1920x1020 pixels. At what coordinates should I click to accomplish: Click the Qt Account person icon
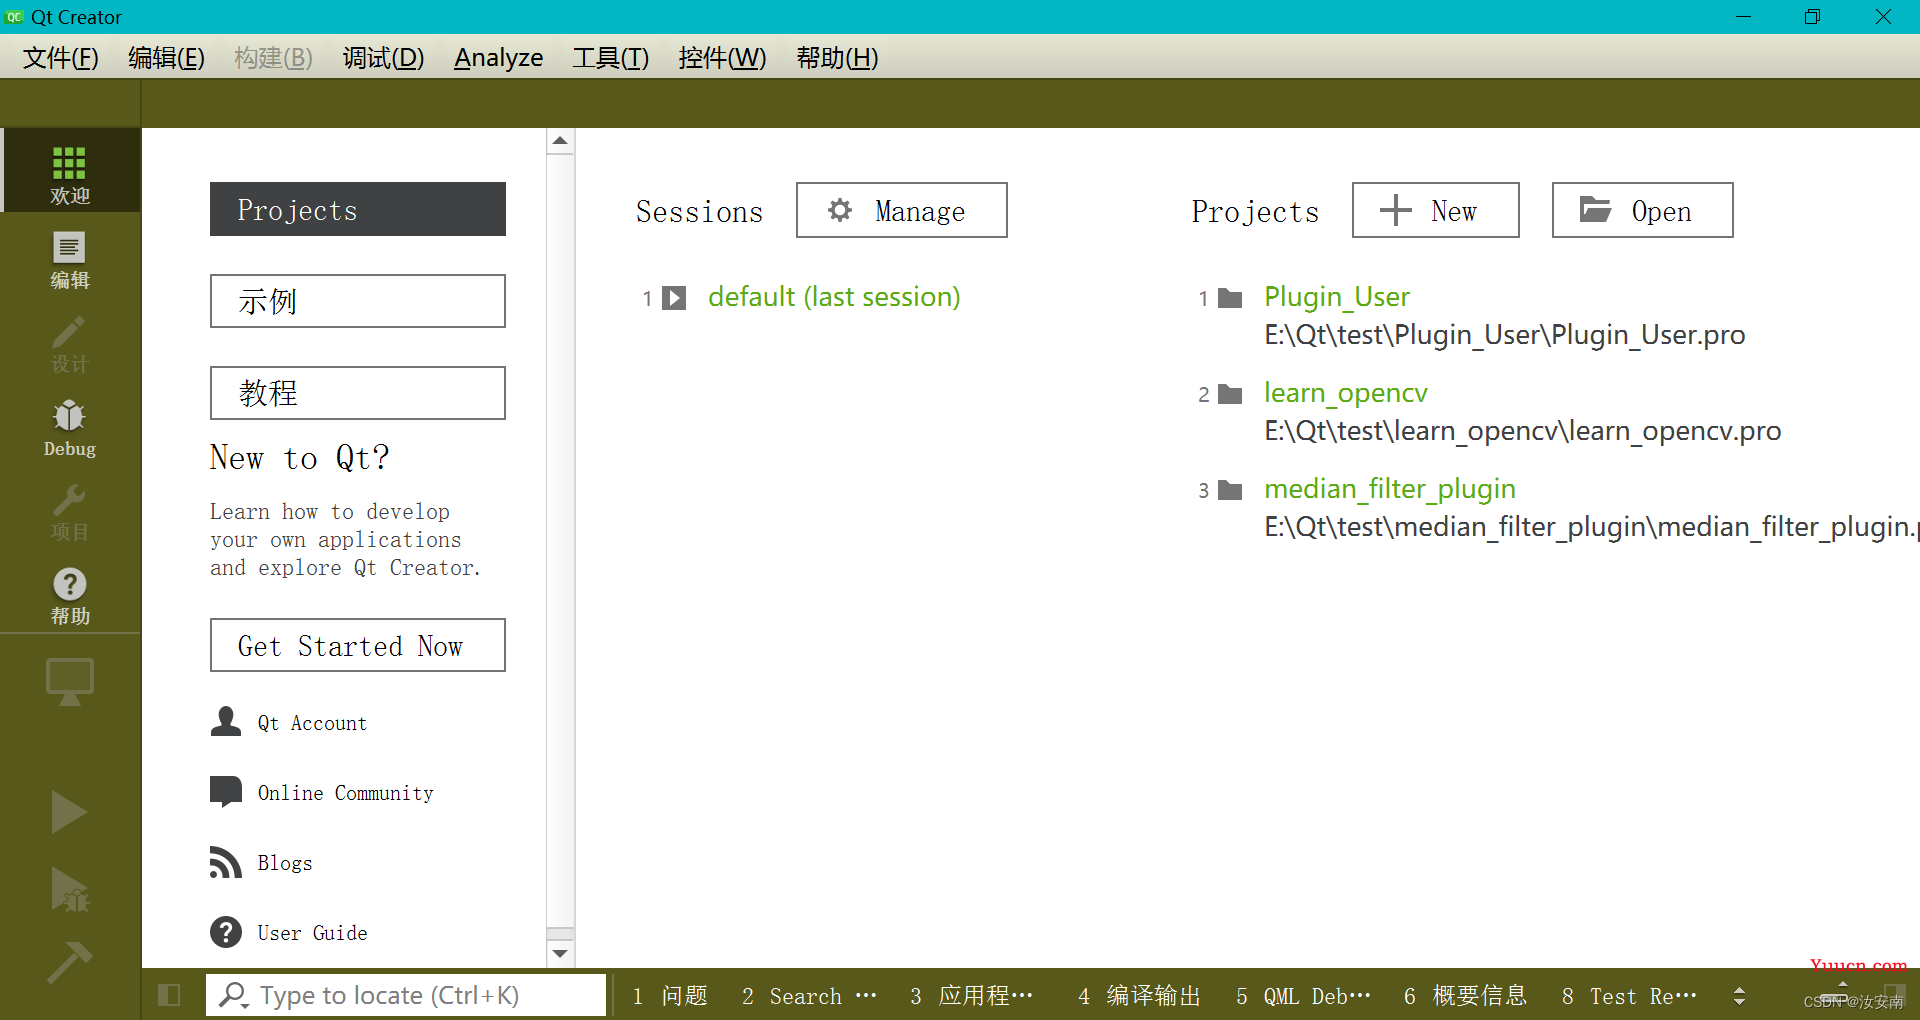pyautogui.click(x=226, y=721)
